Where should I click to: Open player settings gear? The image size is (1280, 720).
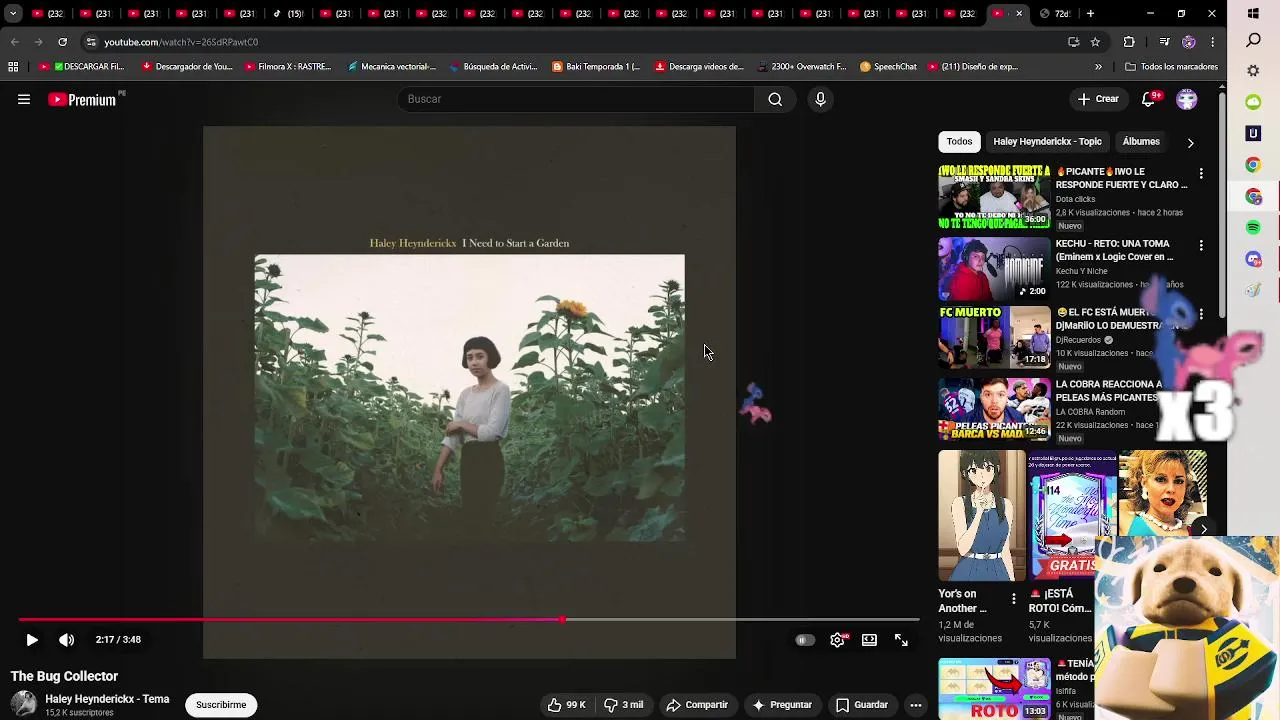(838, 640)
